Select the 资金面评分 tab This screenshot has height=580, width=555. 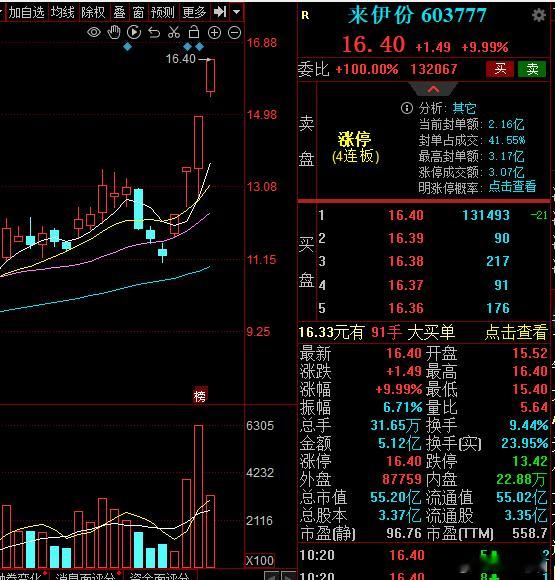pos(159,576)
